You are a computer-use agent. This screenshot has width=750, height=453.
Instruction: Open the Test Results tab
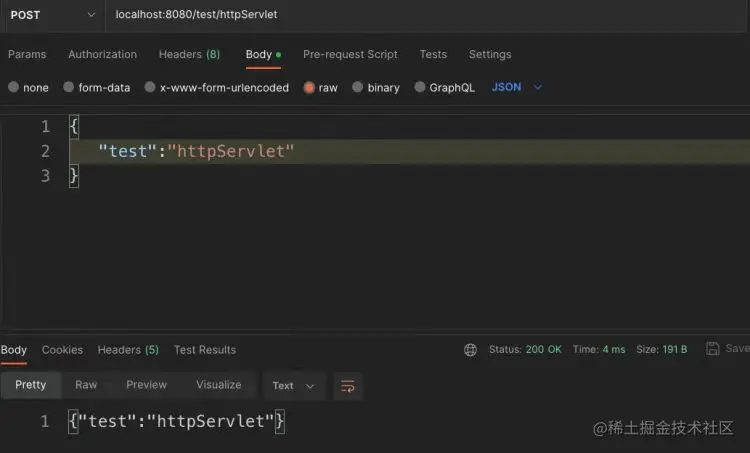tap(205, 350)
